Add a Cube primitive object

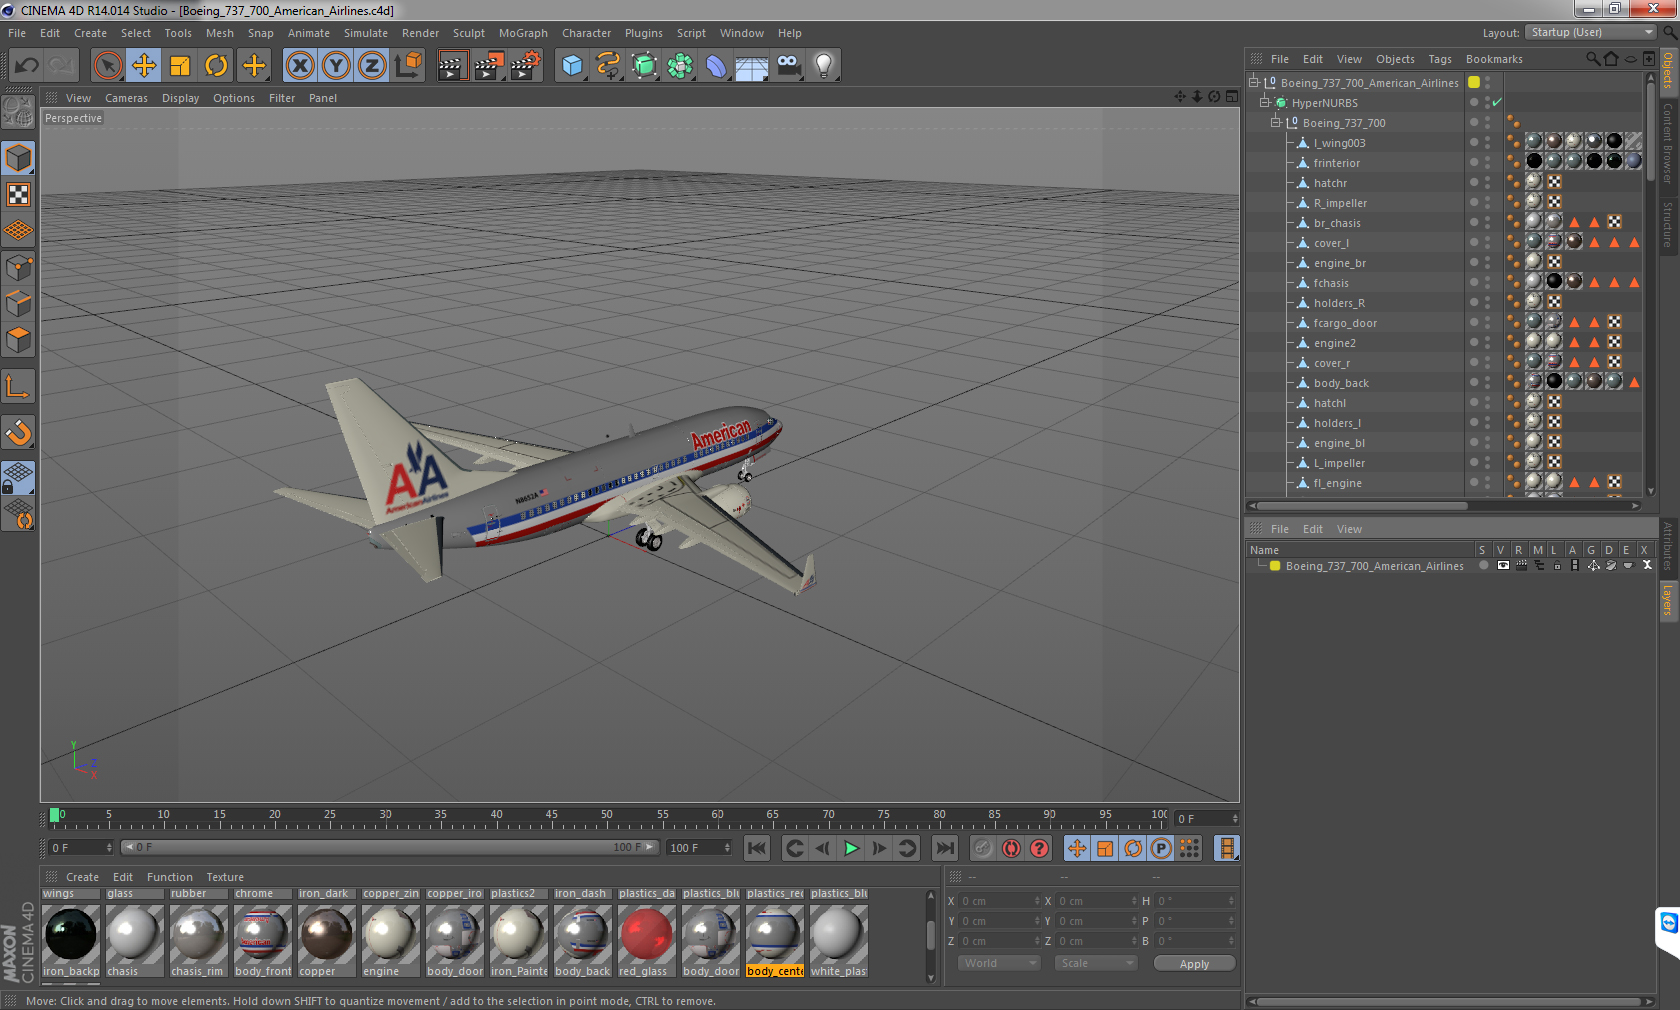[572, 66]
